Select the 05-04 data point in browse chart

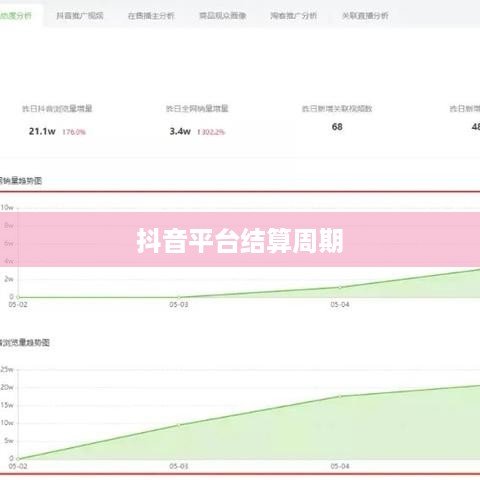click(x=340, y=396)
